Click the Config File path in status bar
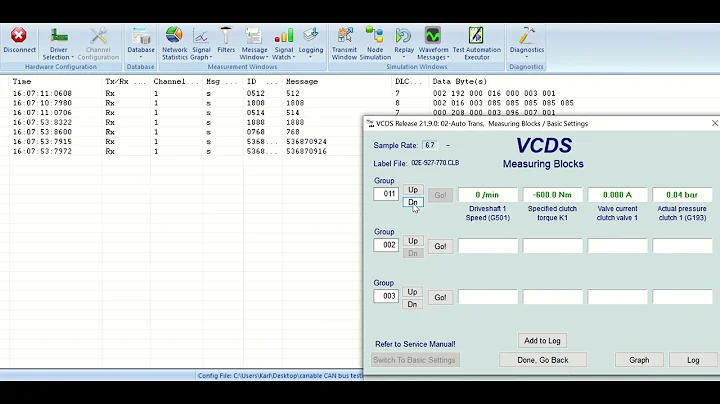Screen dimensions: 720x404 tap(280, 376)
